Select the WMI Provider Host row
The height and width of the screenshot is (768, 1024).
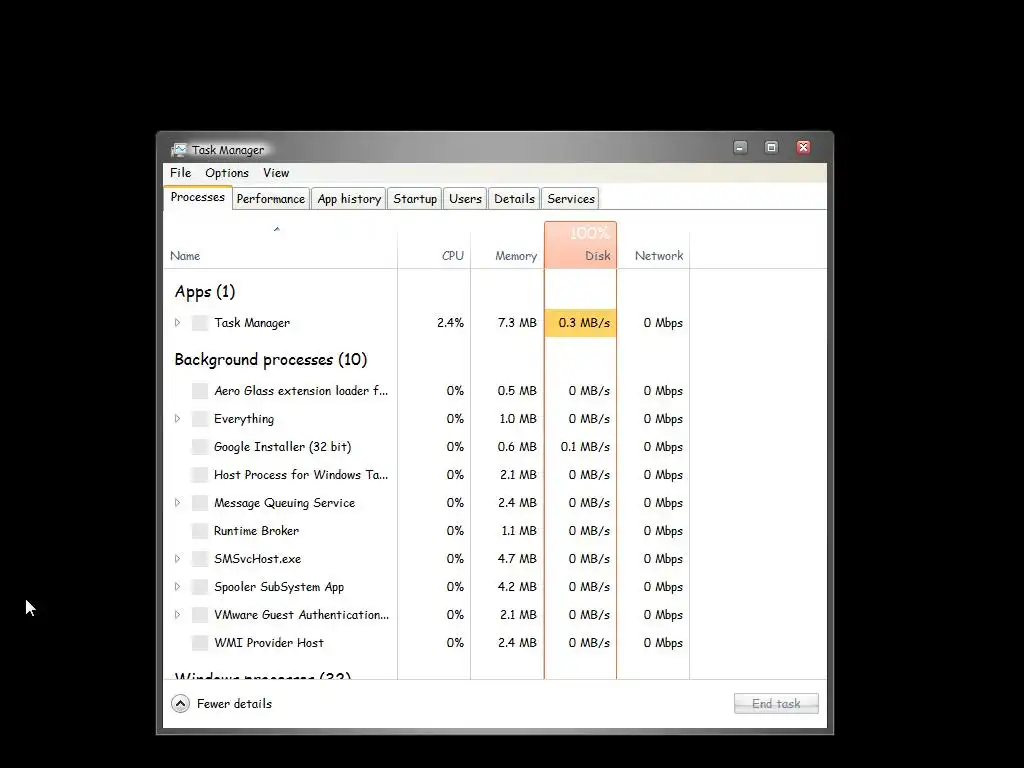click(x=269, y=643)
